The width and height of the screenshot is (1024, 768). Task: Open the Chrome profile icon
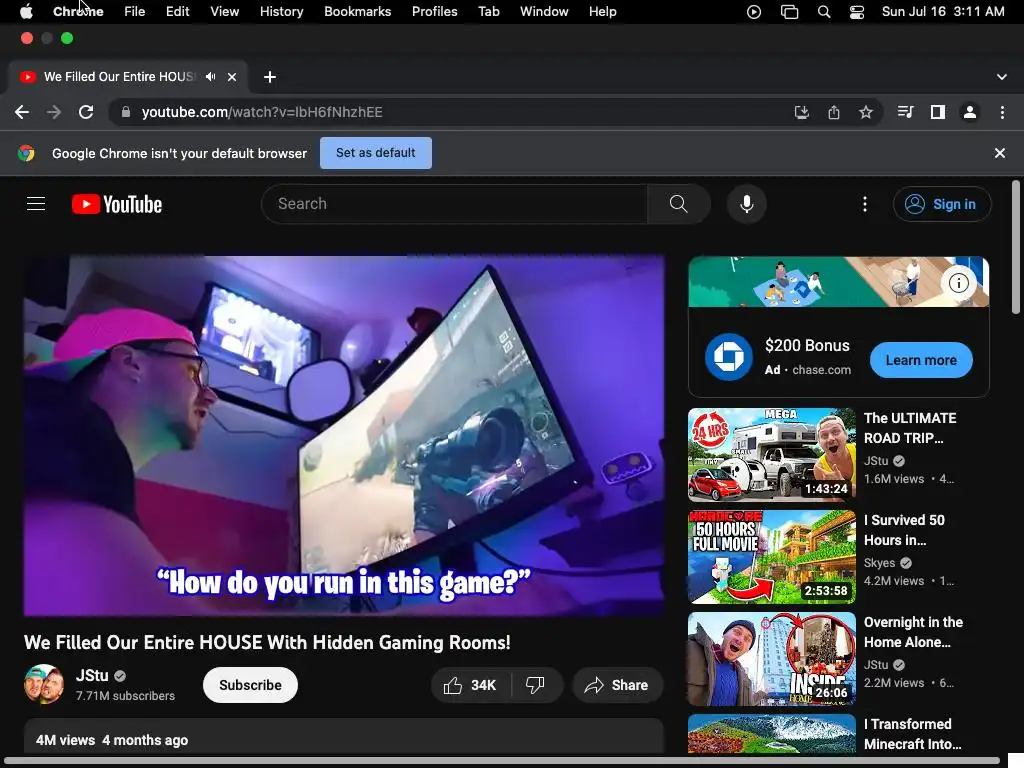tap(970, 112)
